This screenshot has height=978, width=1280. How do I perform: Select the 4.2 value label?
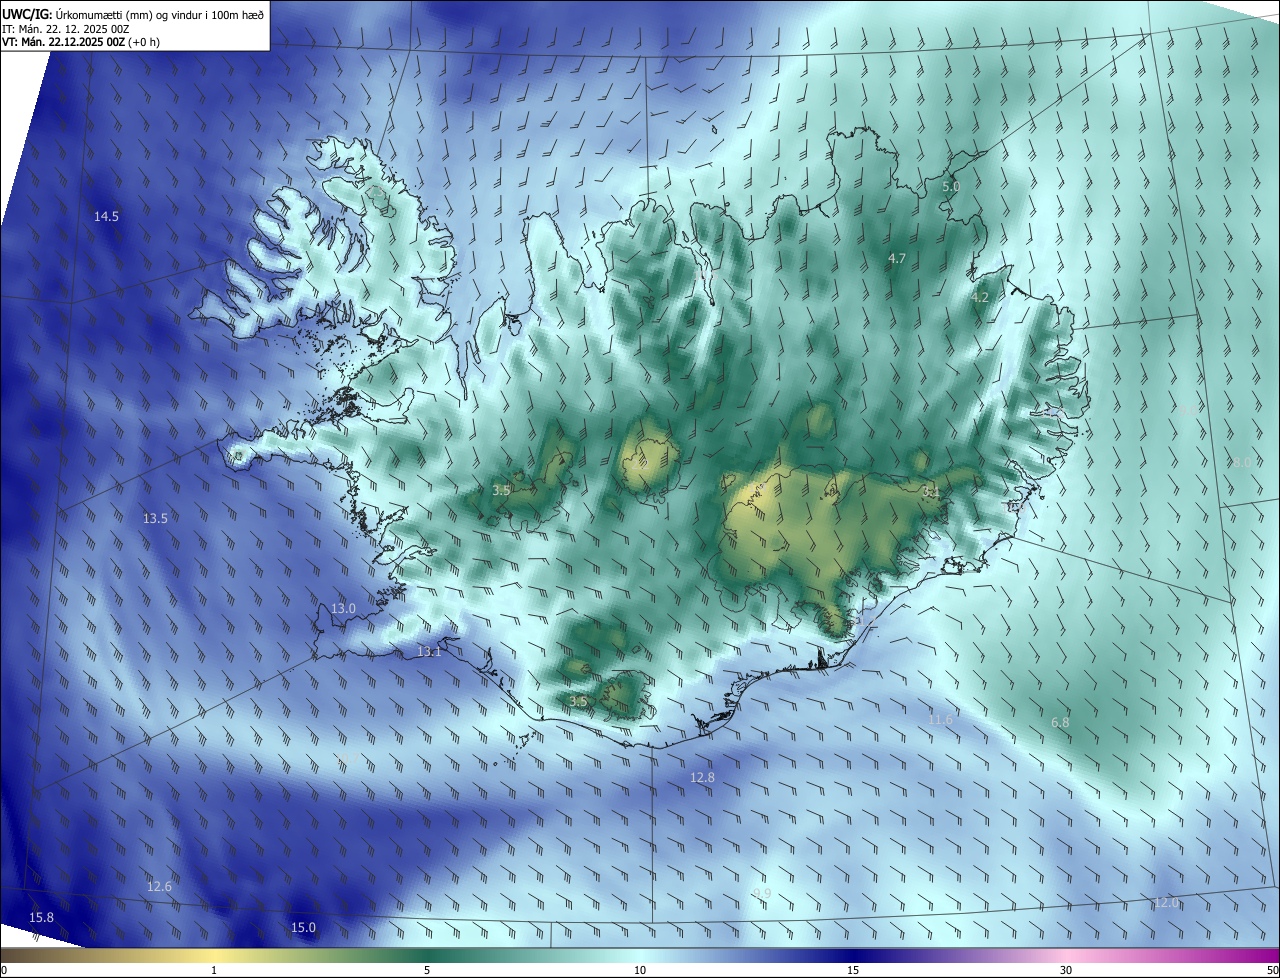pyautogui.click(x=980, y=298)
